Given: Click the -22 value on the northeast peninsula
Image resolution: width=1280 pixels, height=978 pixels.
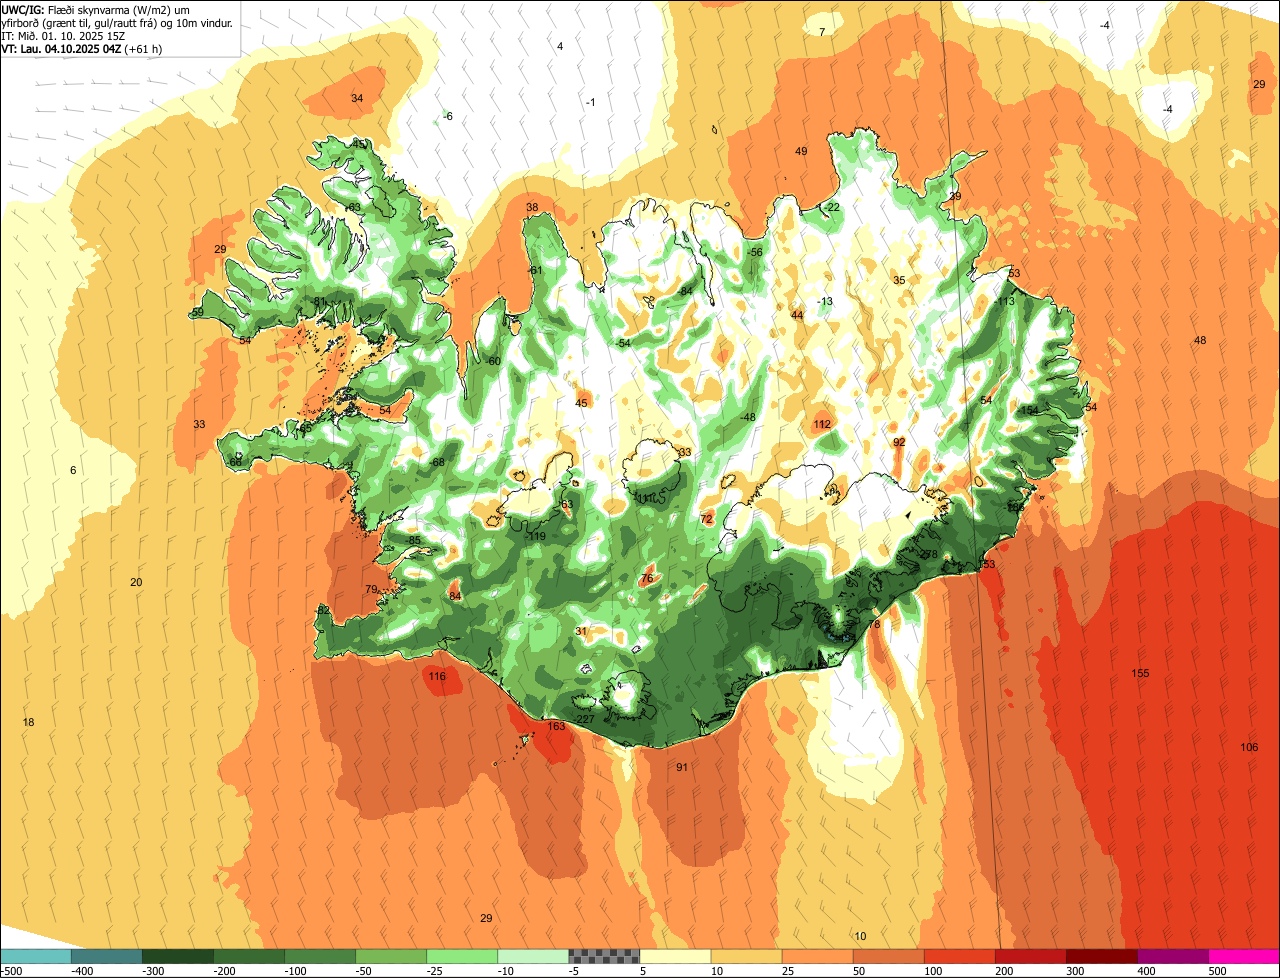Looking at the screenshot, I should [x=832, y=207].
